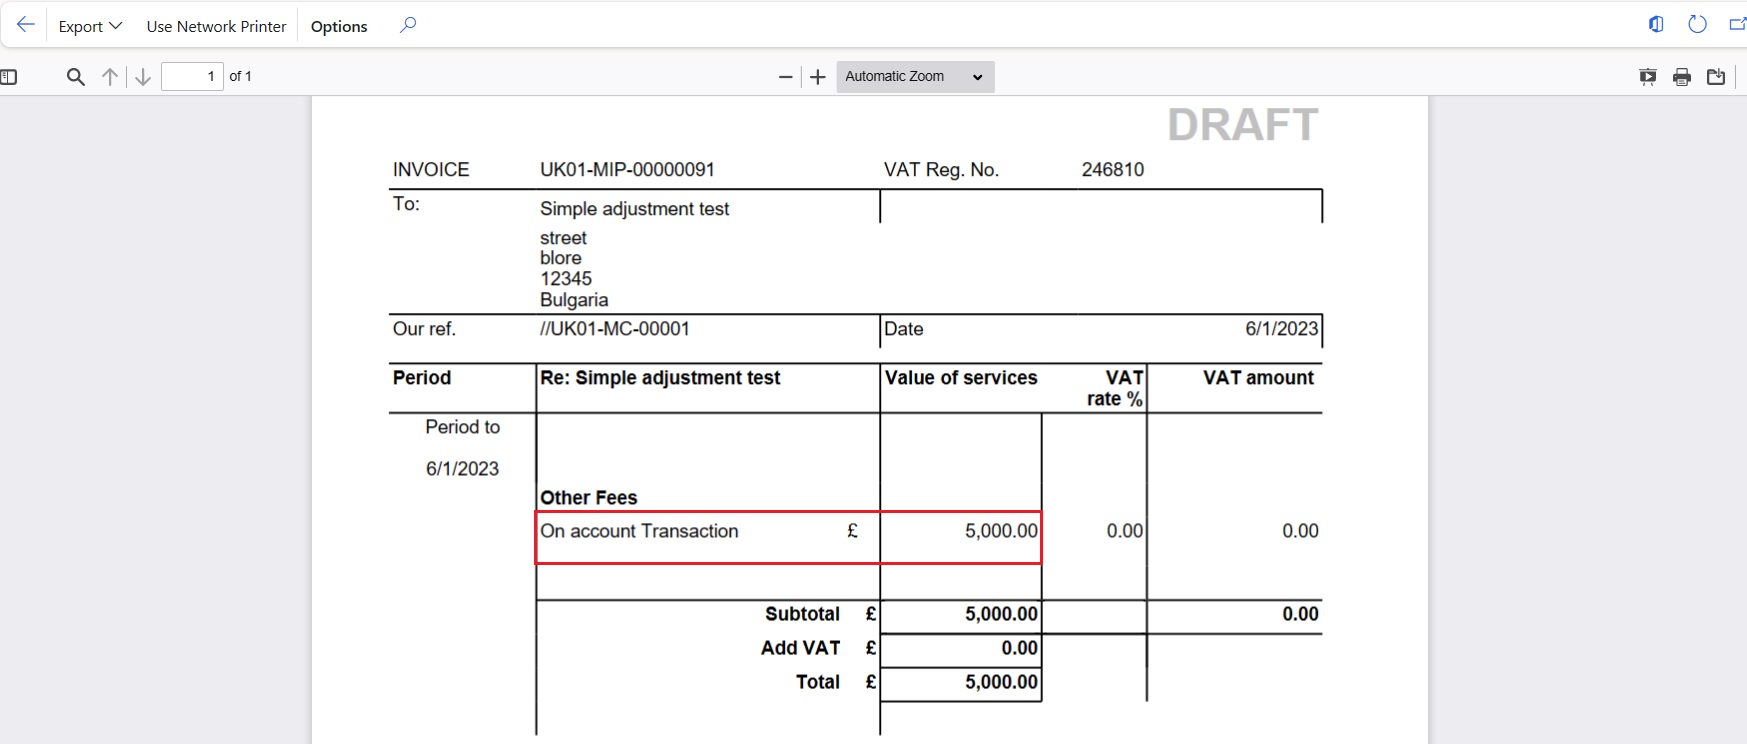
Task: Click On account Transaction line
Action: (x=639, y=531)
